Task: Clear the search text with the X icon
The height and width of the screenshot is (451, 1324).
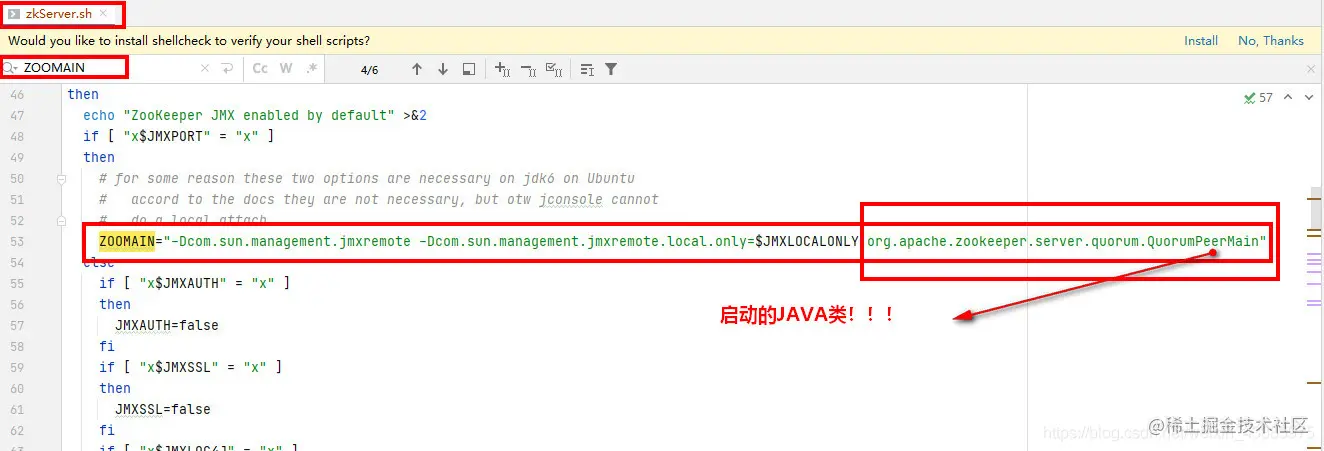Action: point(205,69)
